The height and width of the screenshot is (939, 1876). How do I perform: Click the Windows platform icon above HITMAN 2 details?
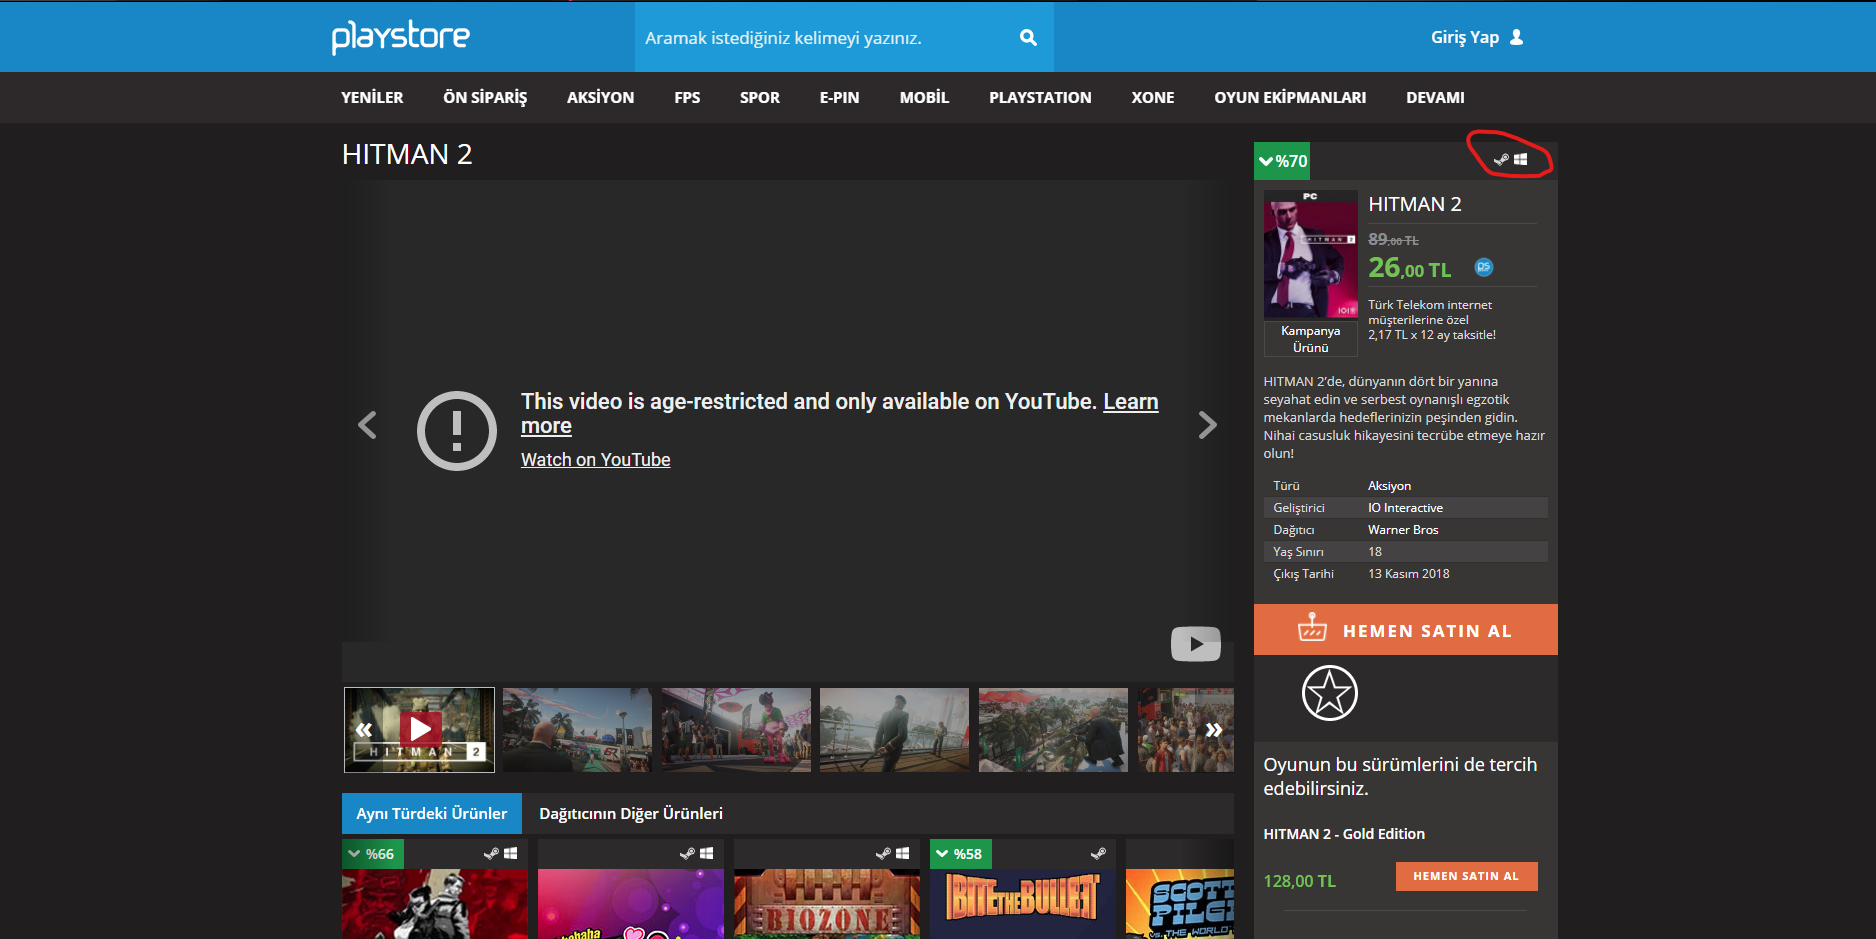tap(1520, 160)
